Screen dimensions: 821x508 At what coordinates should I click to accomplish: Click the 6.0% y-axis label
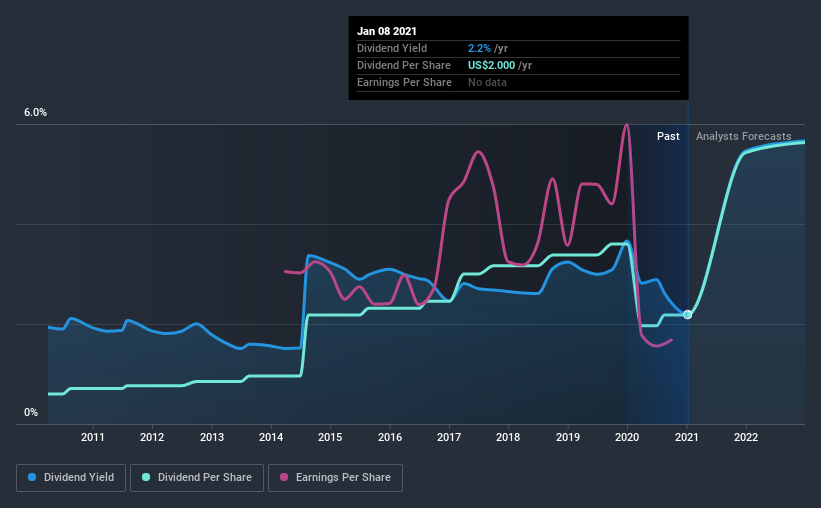point(35,113)
